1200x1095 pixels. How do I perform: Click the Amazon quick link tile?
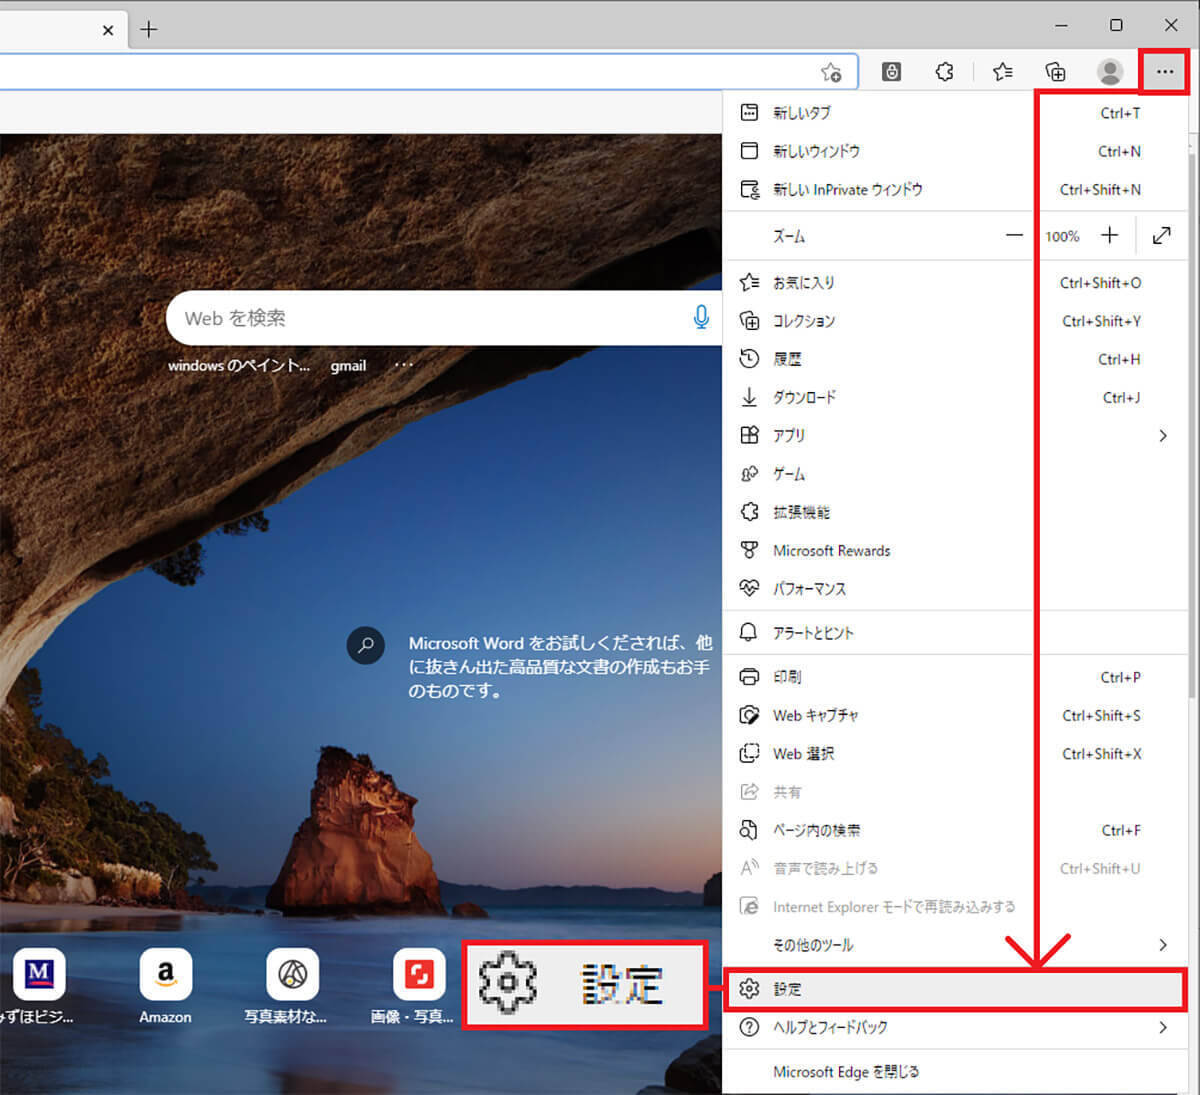[x=165, y=986]
